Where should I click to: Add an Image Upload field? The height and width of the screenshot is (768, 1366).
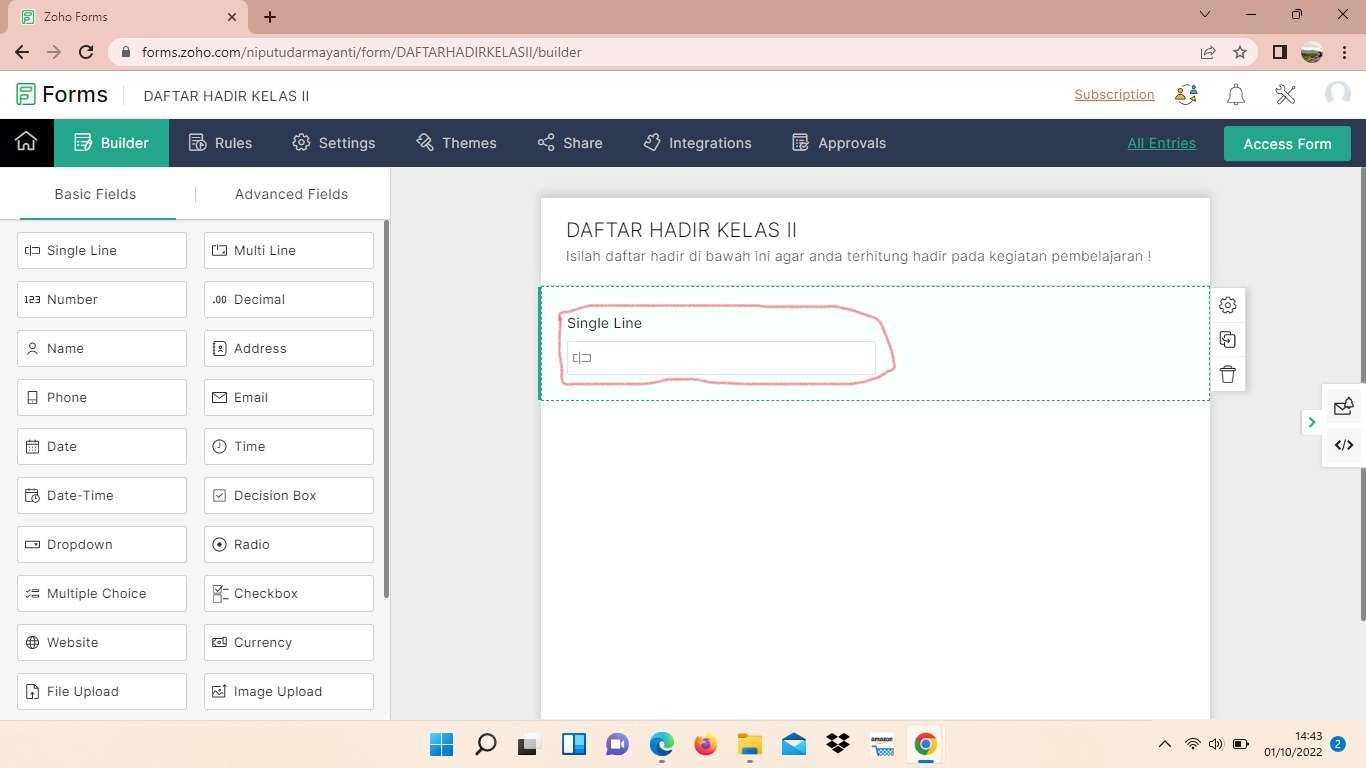pyautogui.click(x=289, y=692)
